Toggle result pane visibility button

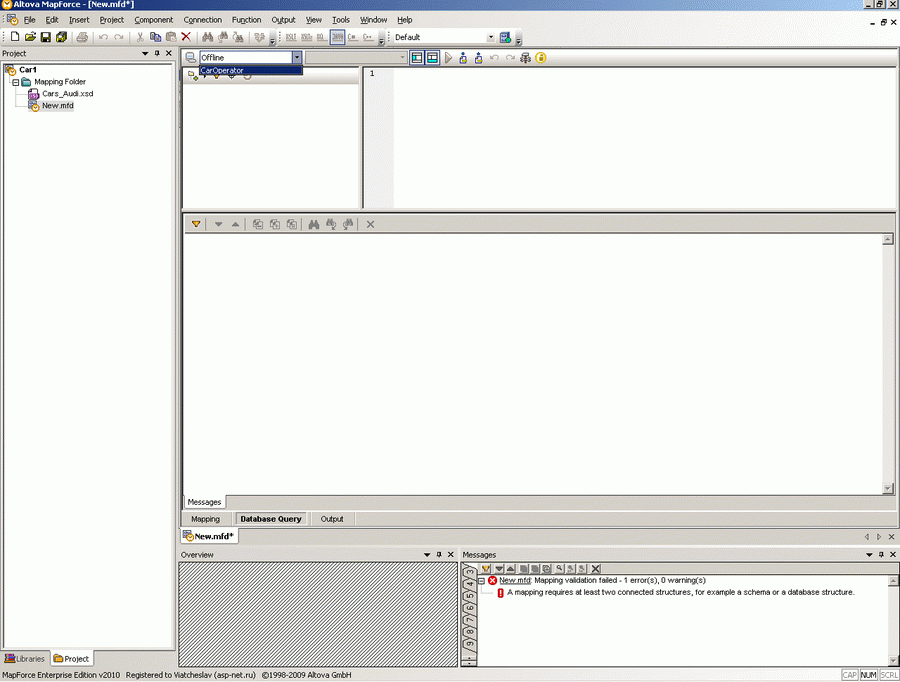432,58
